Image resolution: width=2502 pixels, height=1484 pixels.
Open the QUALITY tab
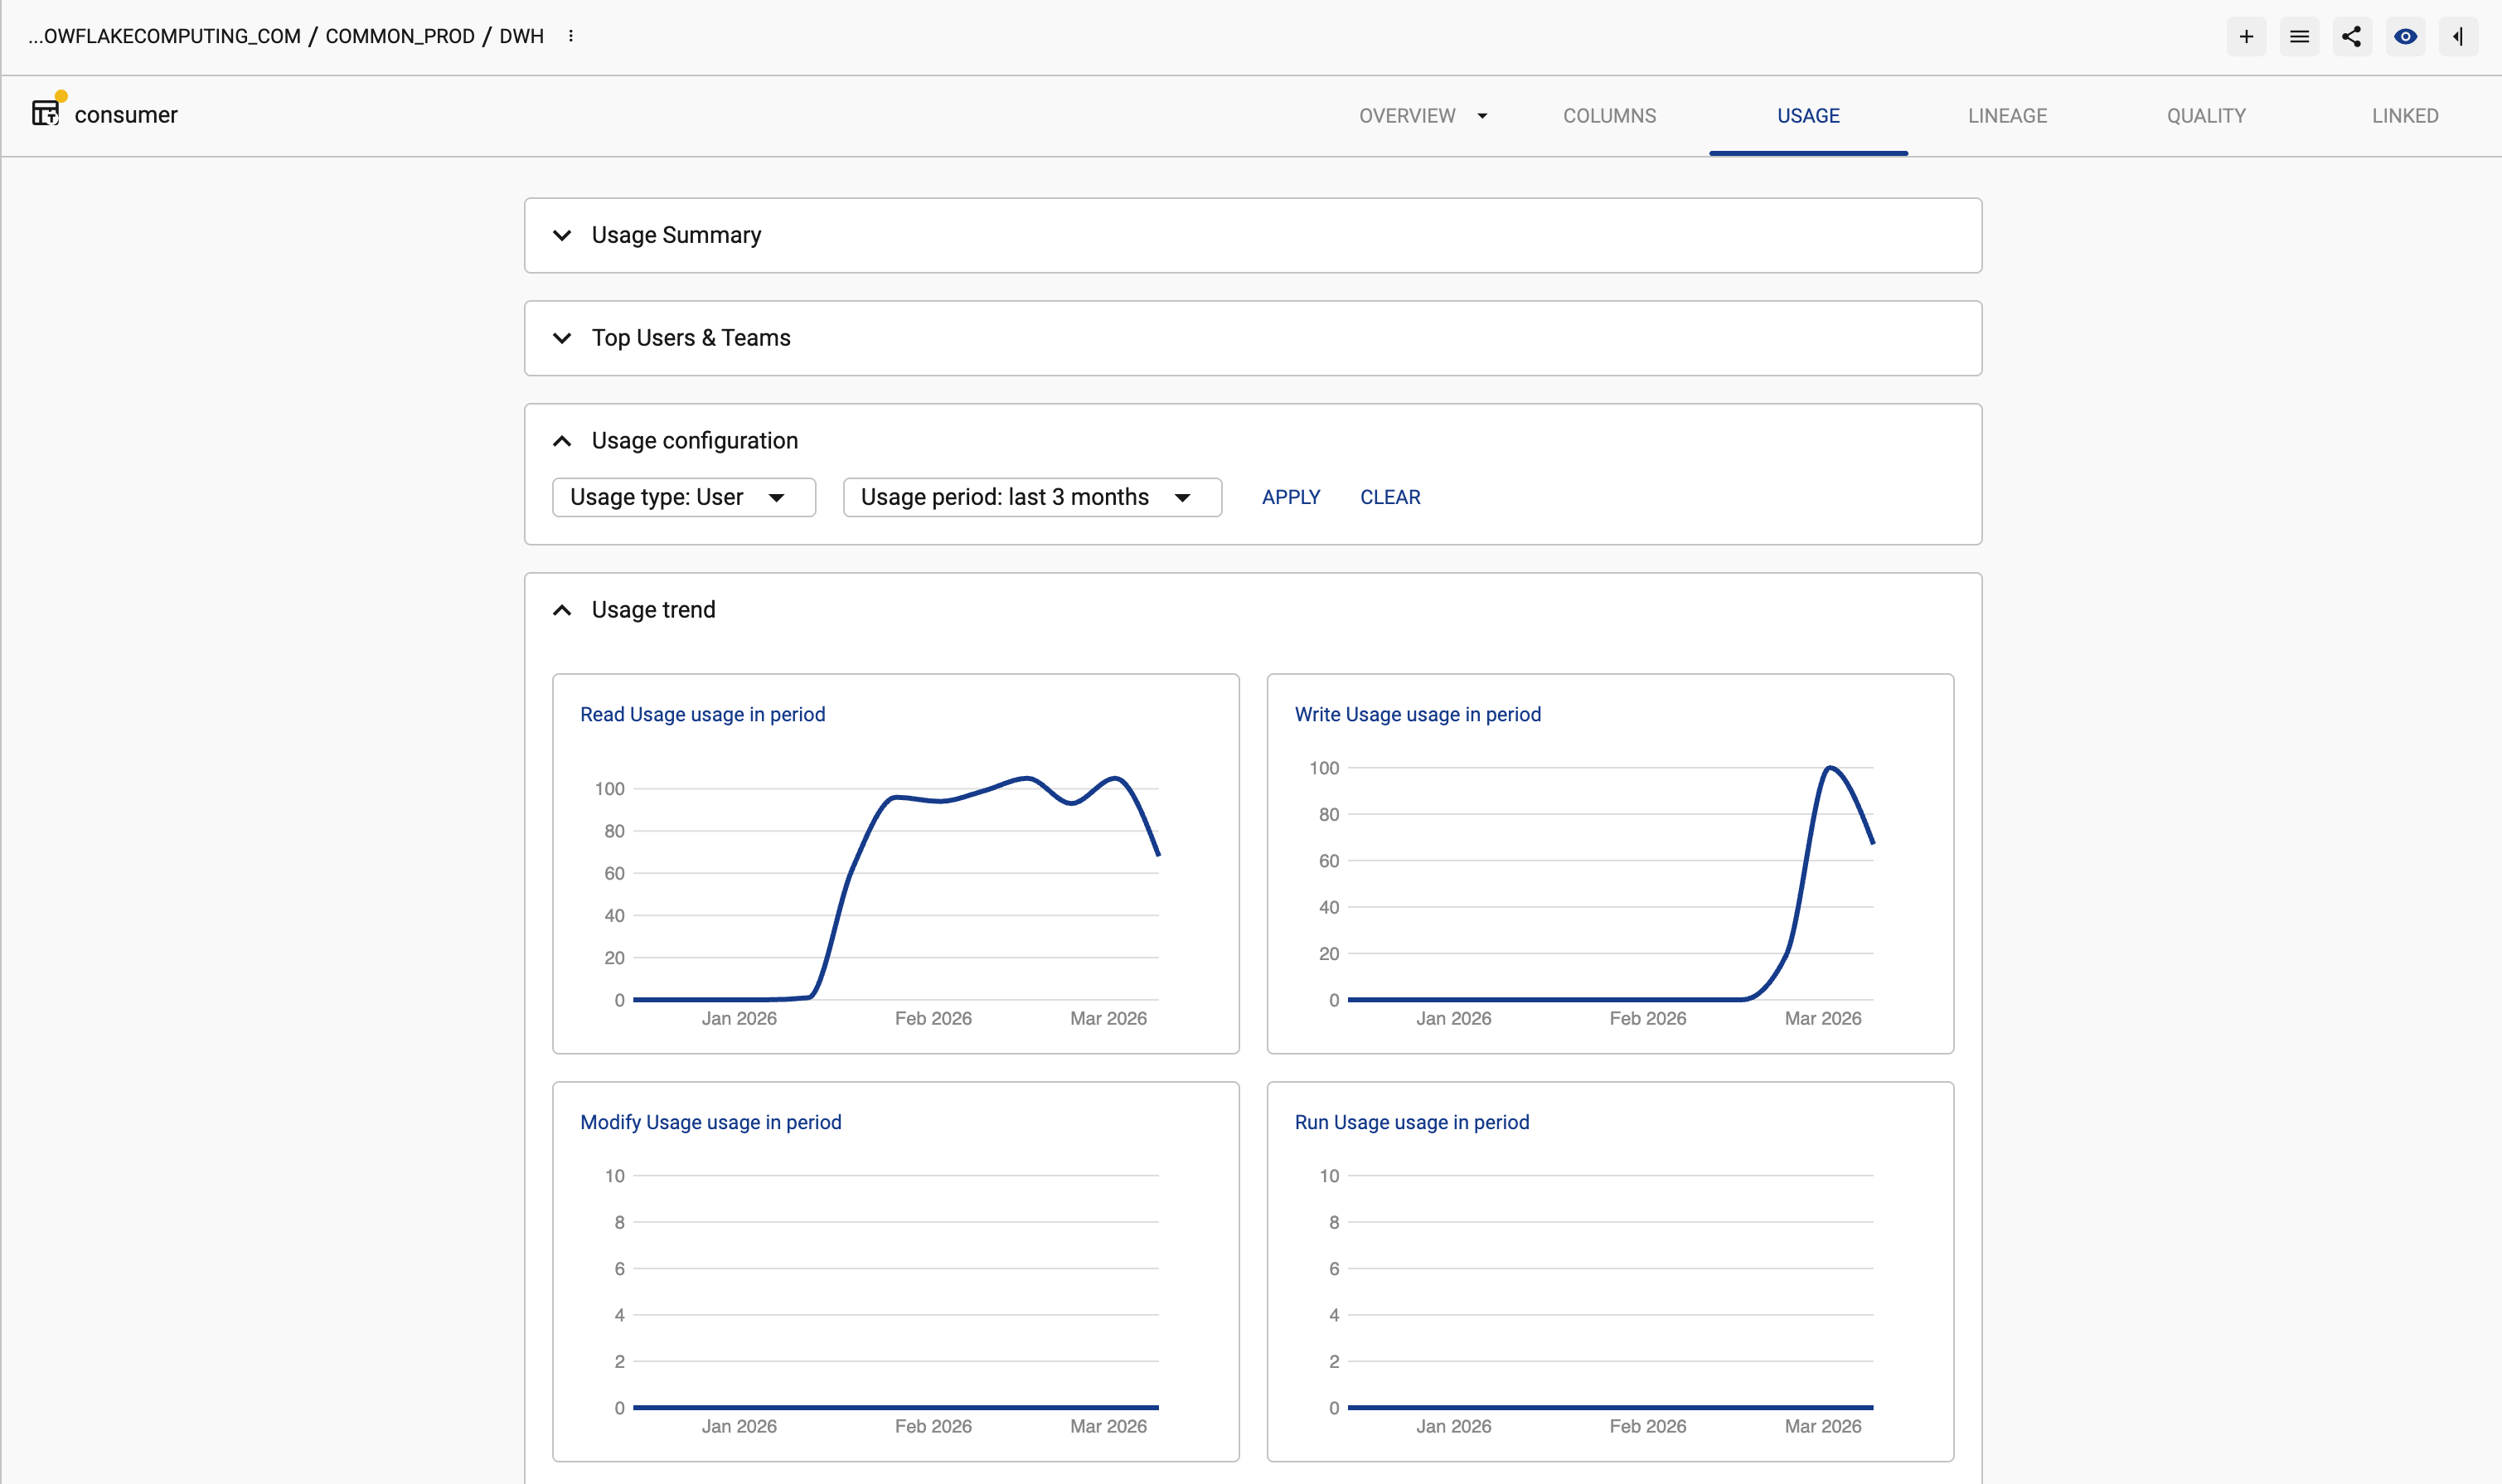(x=2206, y=116)
